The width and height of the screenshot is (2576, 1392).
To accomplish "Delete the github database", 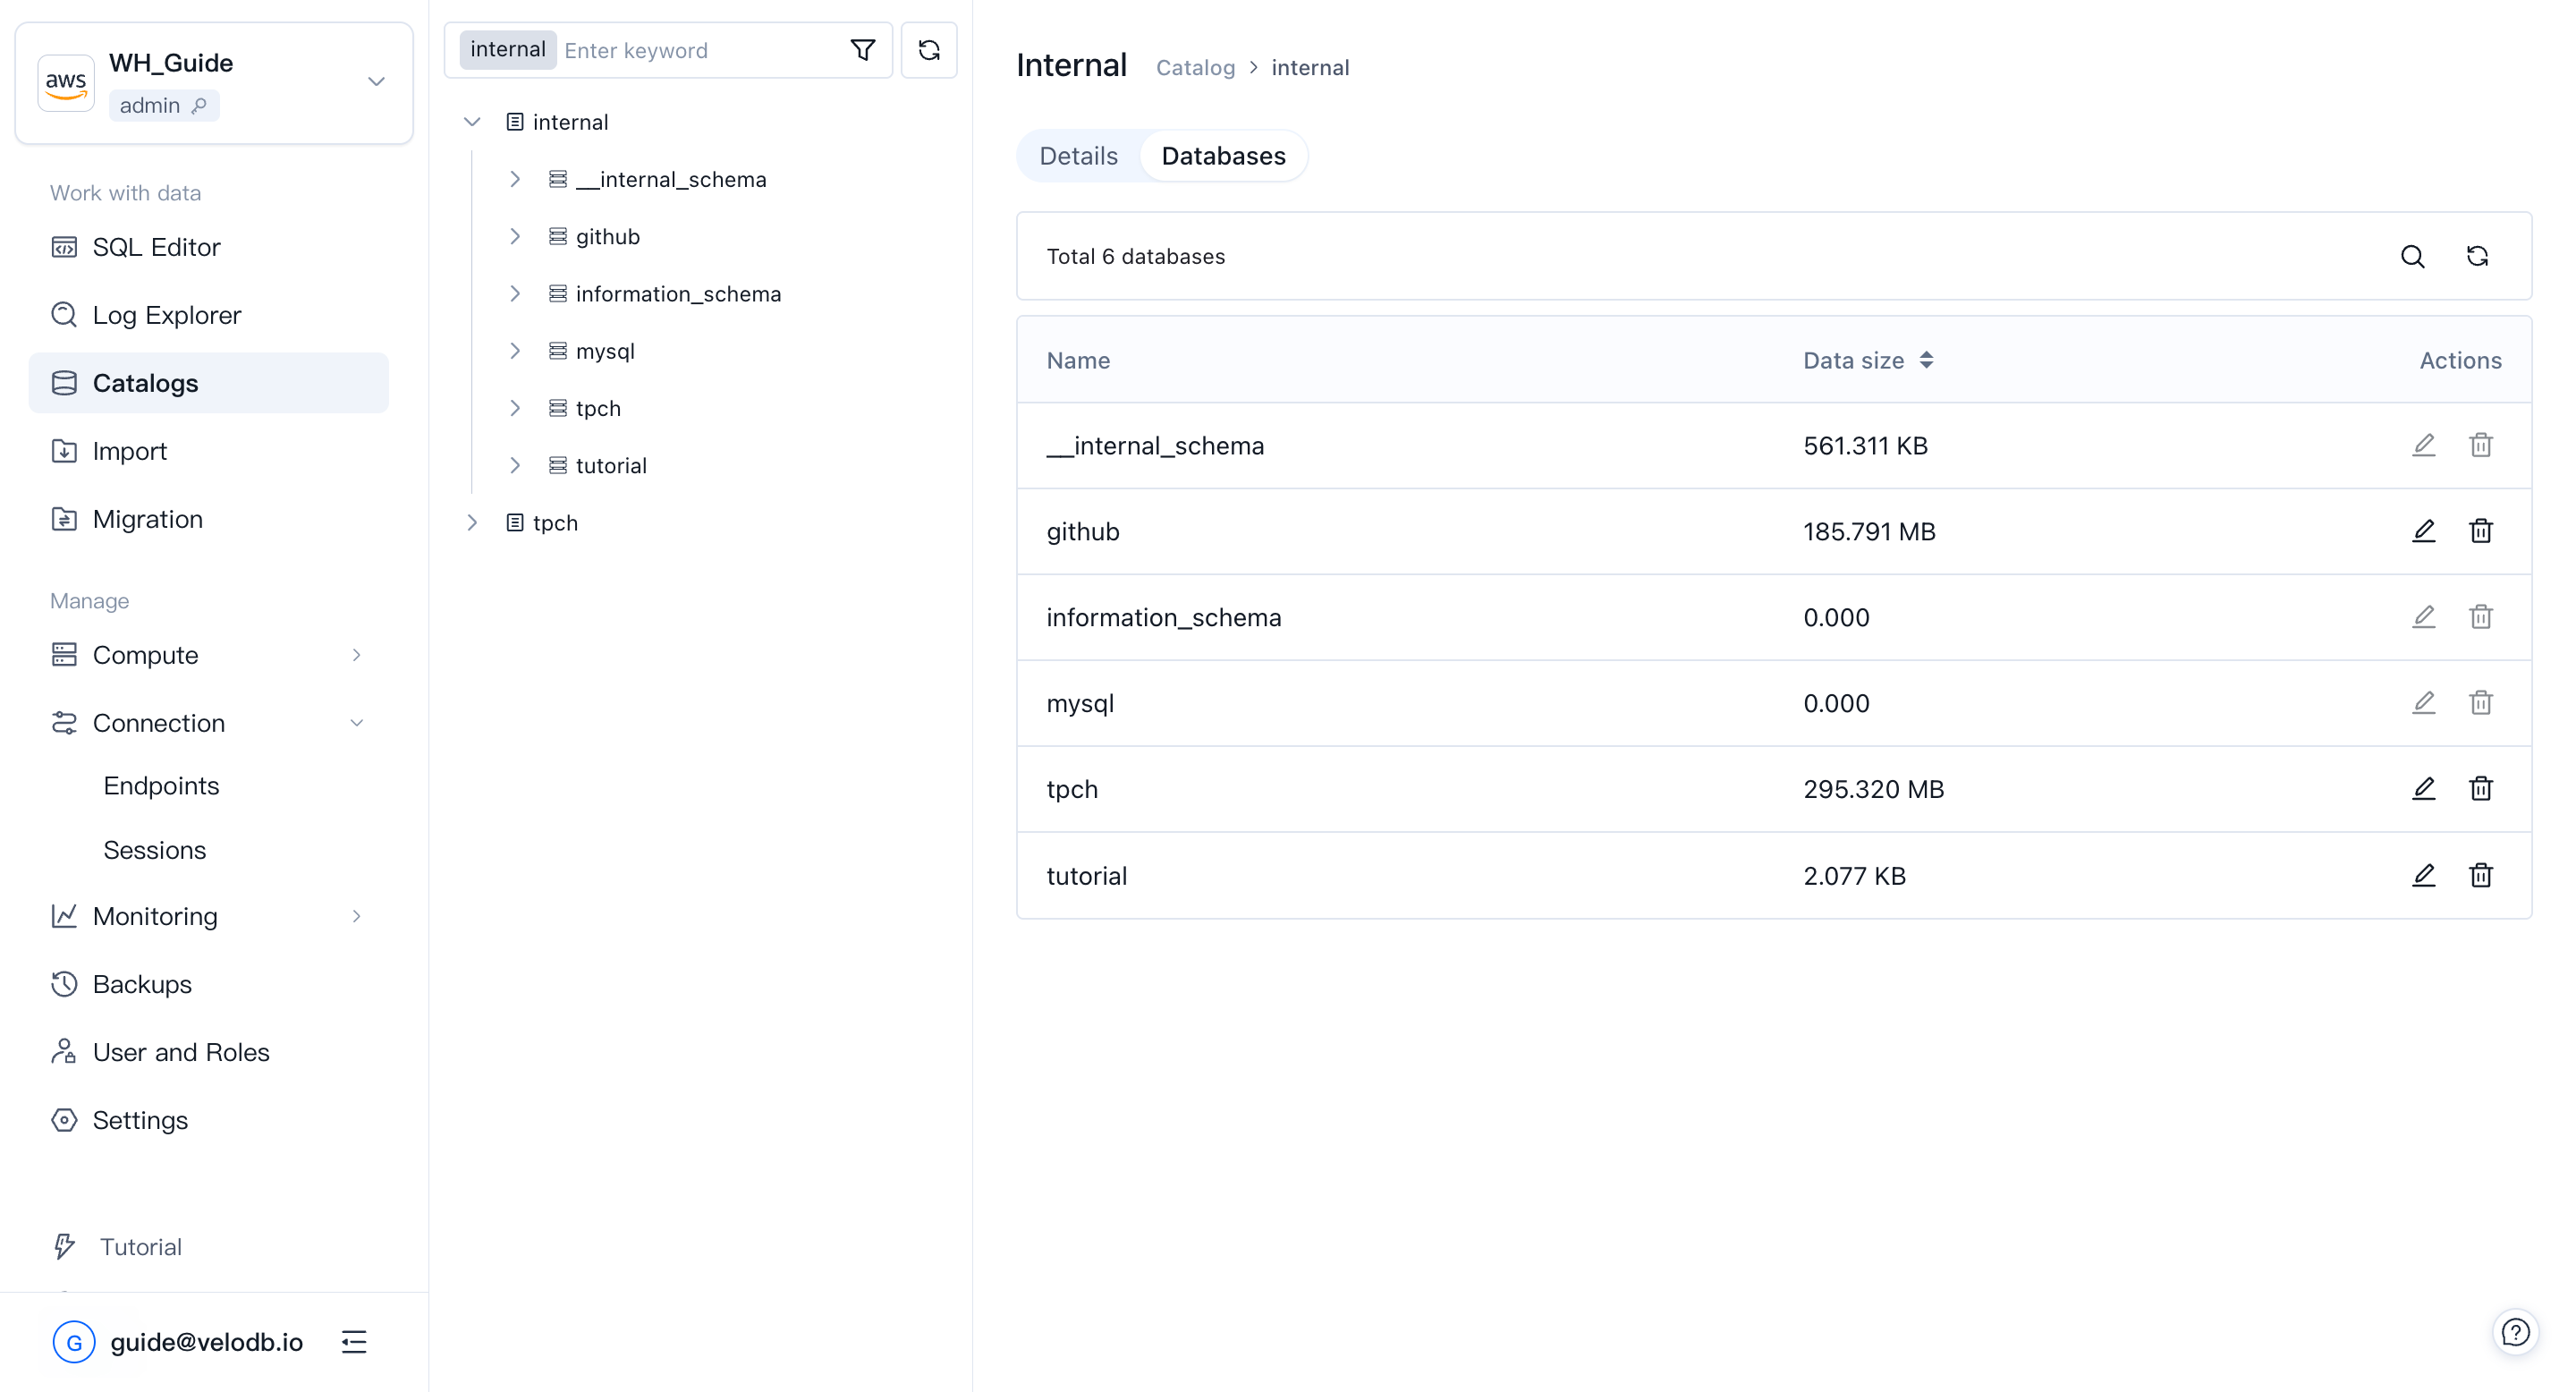I will click(x=2481, y=531).
